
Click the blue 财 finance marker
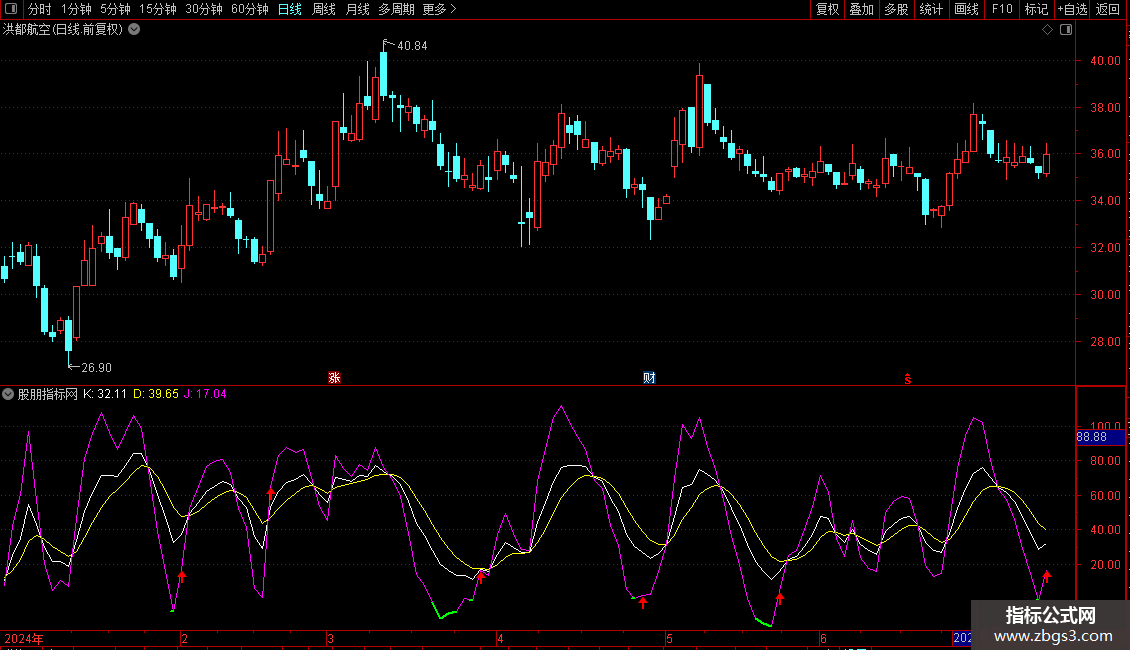(x=649, y=378)
